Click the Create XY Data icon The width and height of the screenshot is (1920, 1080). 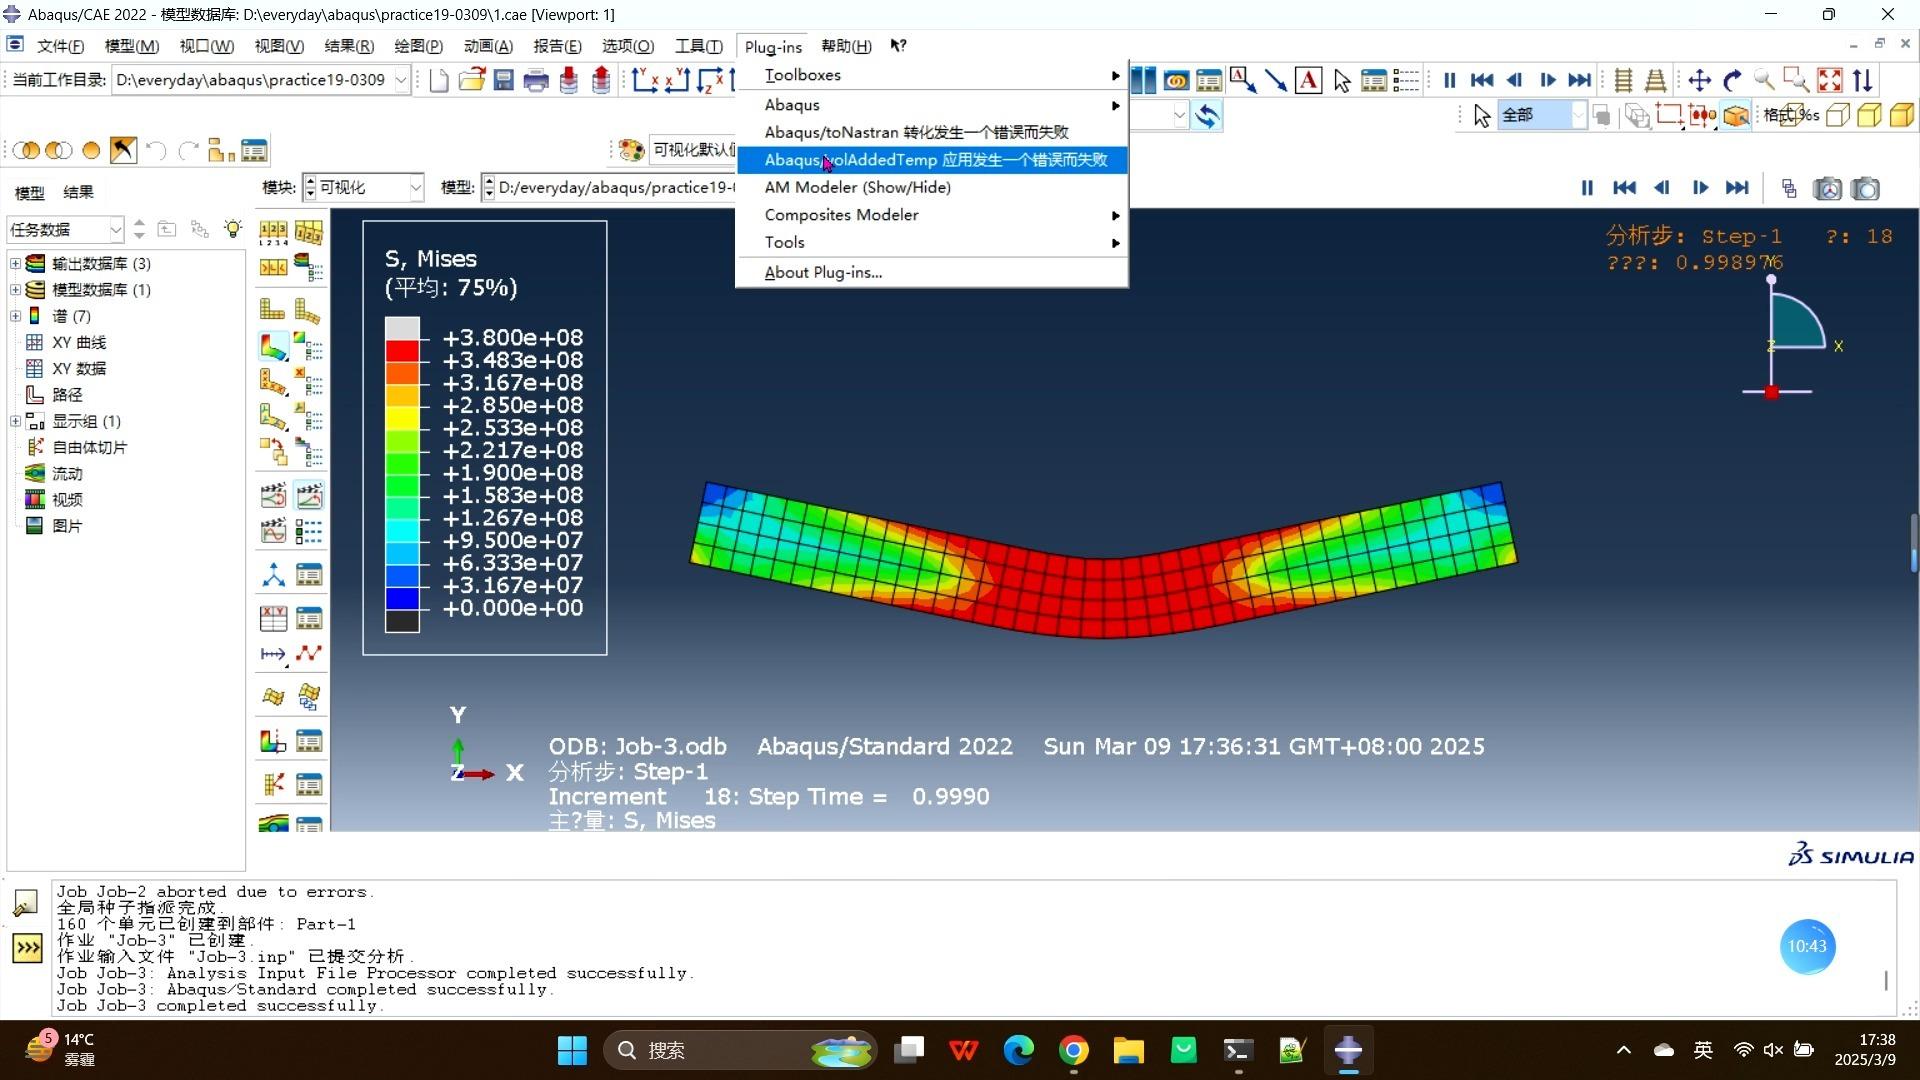[273, 618]
